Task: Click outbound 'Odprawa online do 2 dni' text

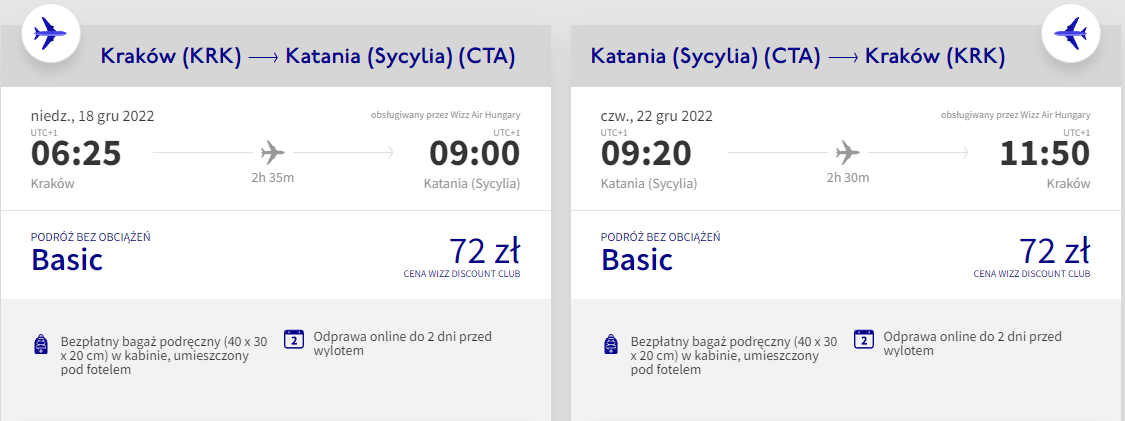Action: pos(403,344)
